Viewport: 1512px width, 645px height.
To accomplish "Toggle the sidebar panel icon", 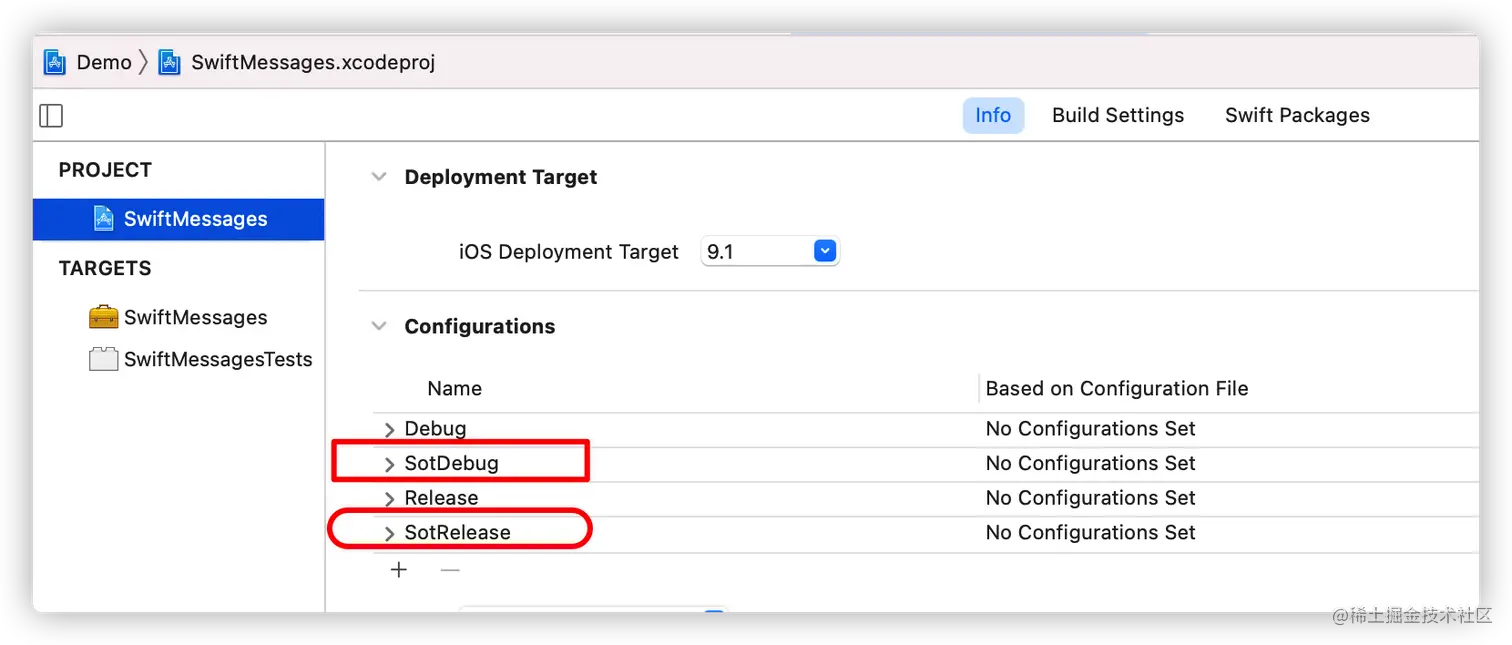I will (x=51, y=116).
